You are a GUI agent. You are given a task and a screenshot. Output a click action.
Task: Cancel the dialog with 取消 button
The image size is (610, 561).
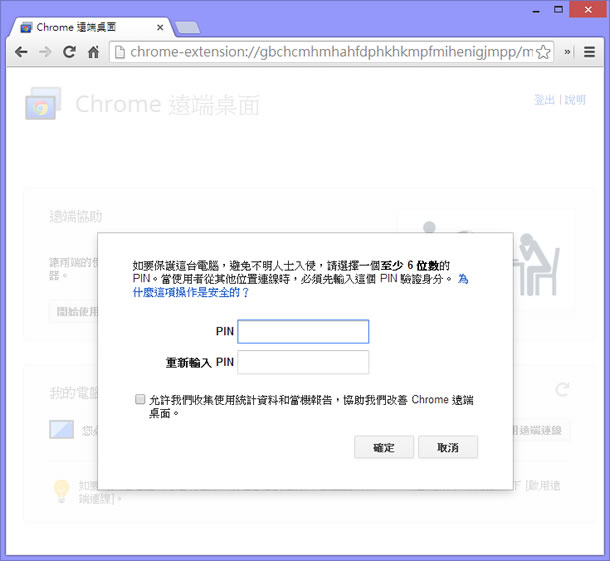pyautogui.click(x=448, y=447)
